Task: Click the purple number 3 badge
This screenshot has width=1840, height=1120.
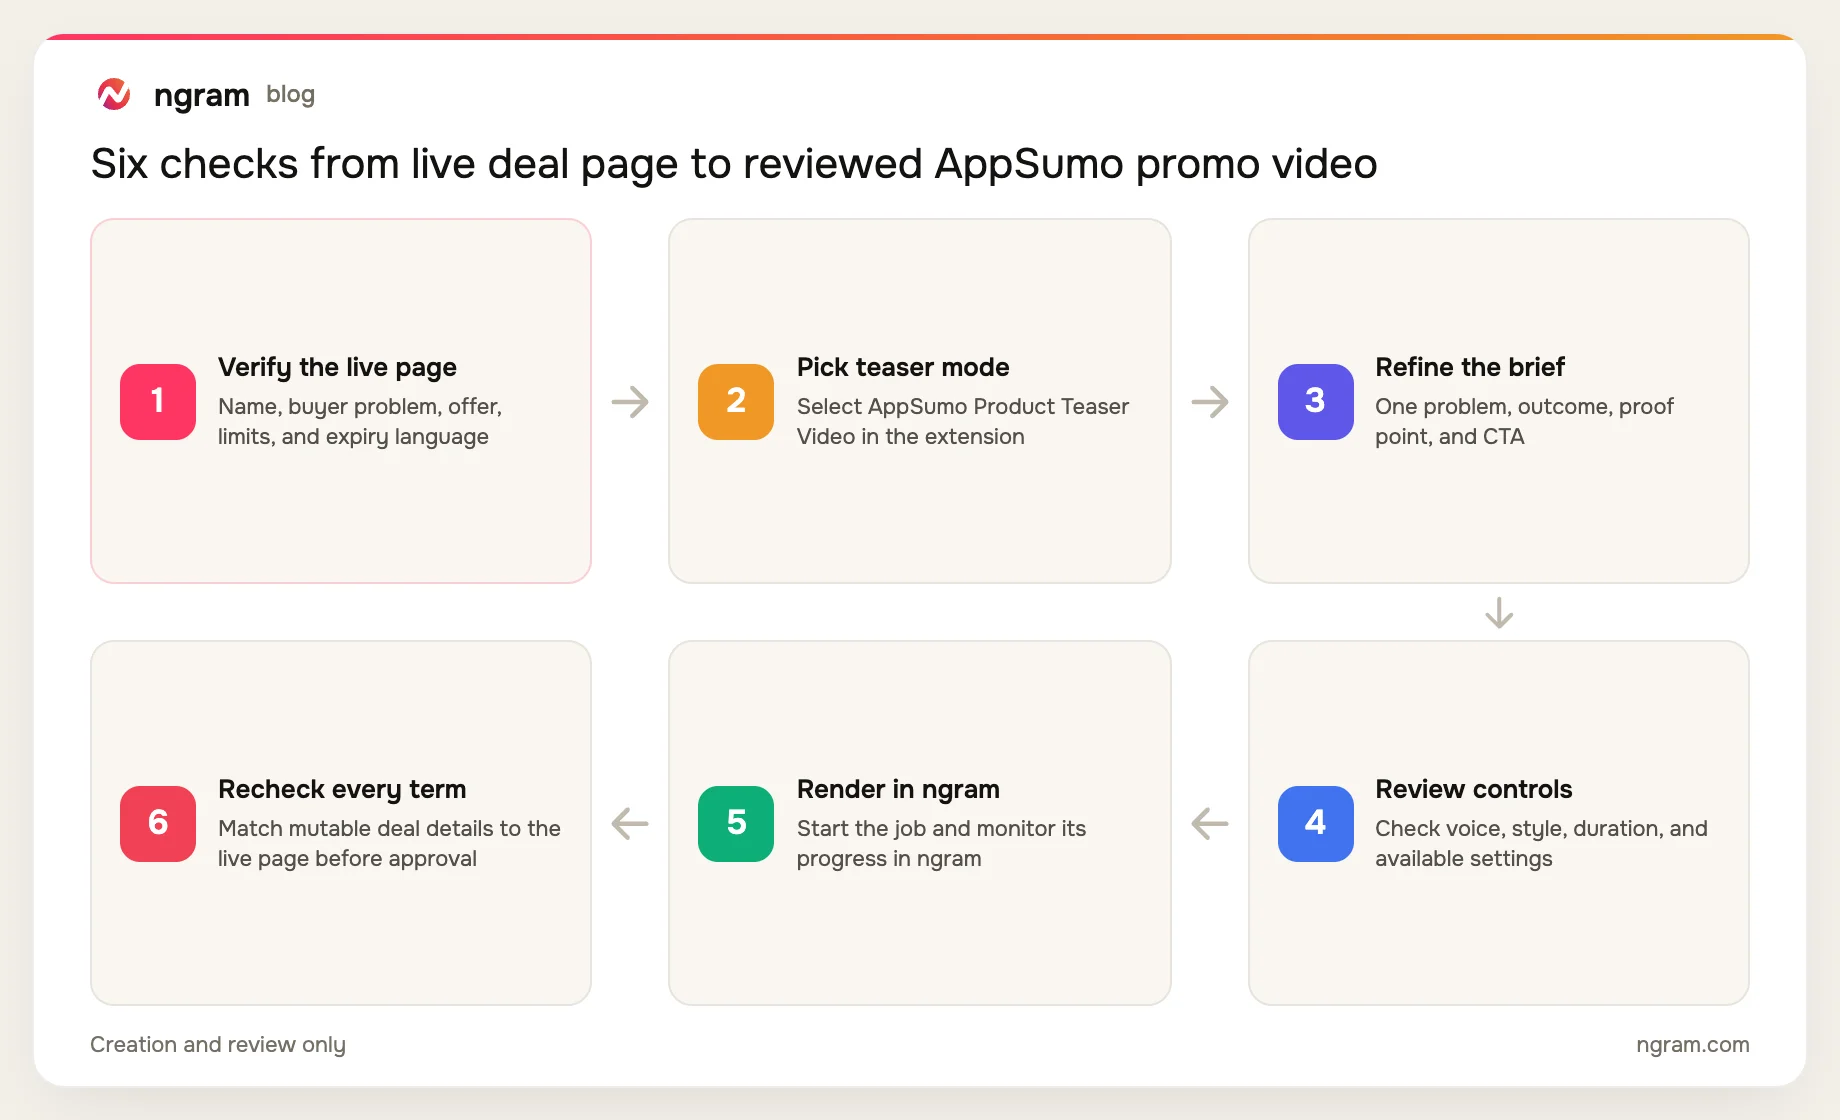Action: pyautogui.click(x=1315, y=401)
